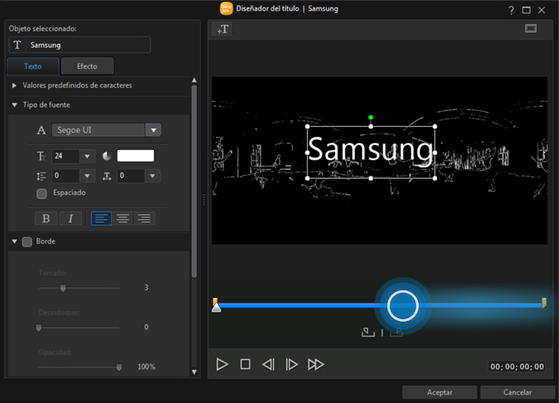Image resolution: width=559 pixels, height=403 pixels.
Task: Click the properties panel scroll up arrow
Action: click(x=194, y=81)
